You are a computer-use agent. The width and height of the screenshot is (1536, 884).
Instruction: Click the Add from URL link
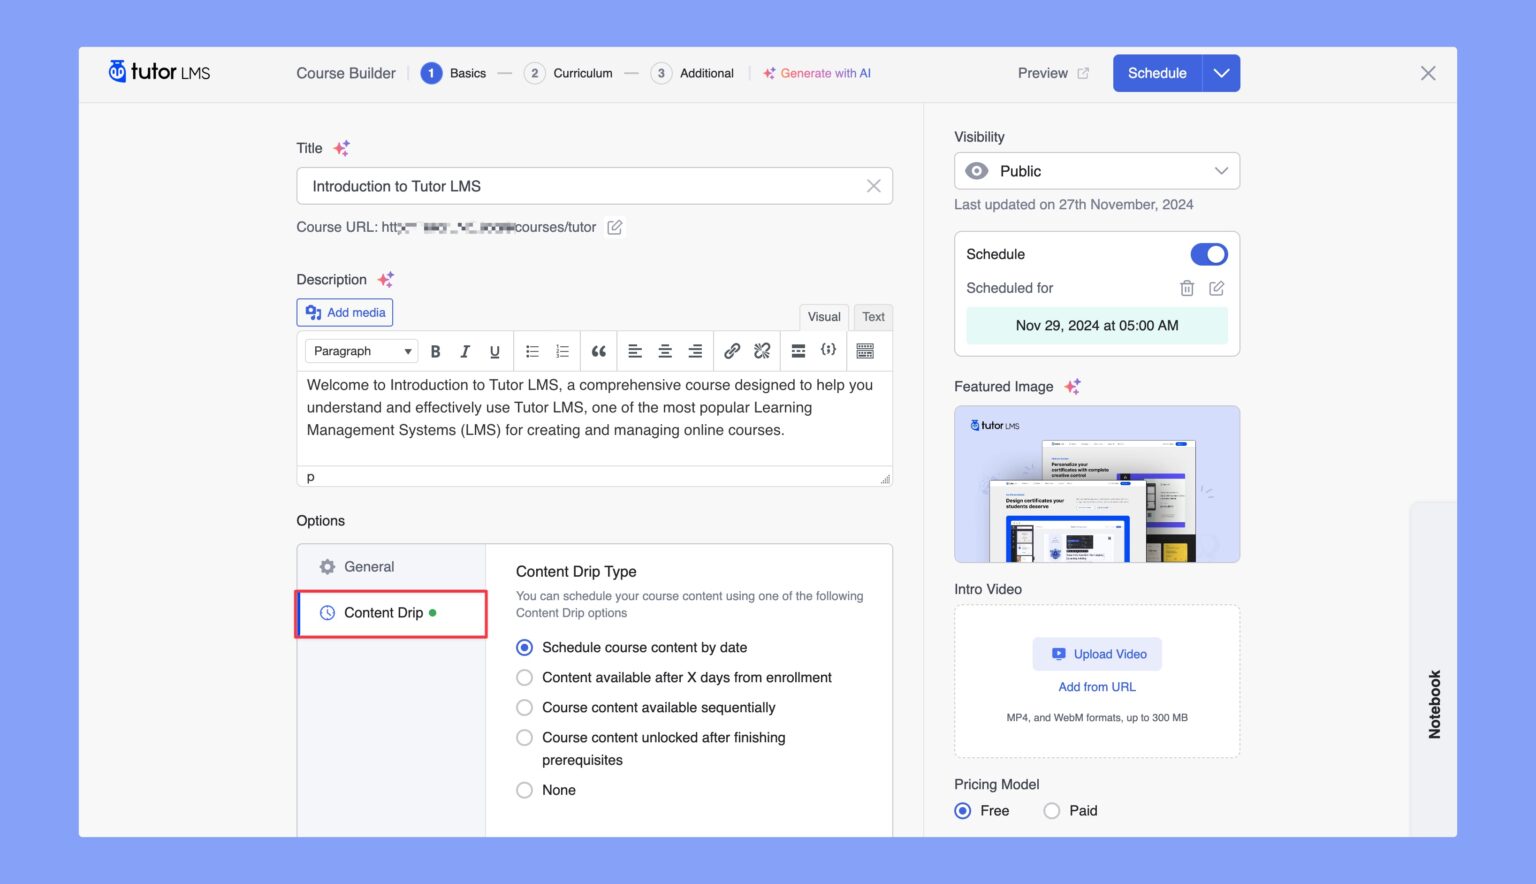click(1097, 687)
